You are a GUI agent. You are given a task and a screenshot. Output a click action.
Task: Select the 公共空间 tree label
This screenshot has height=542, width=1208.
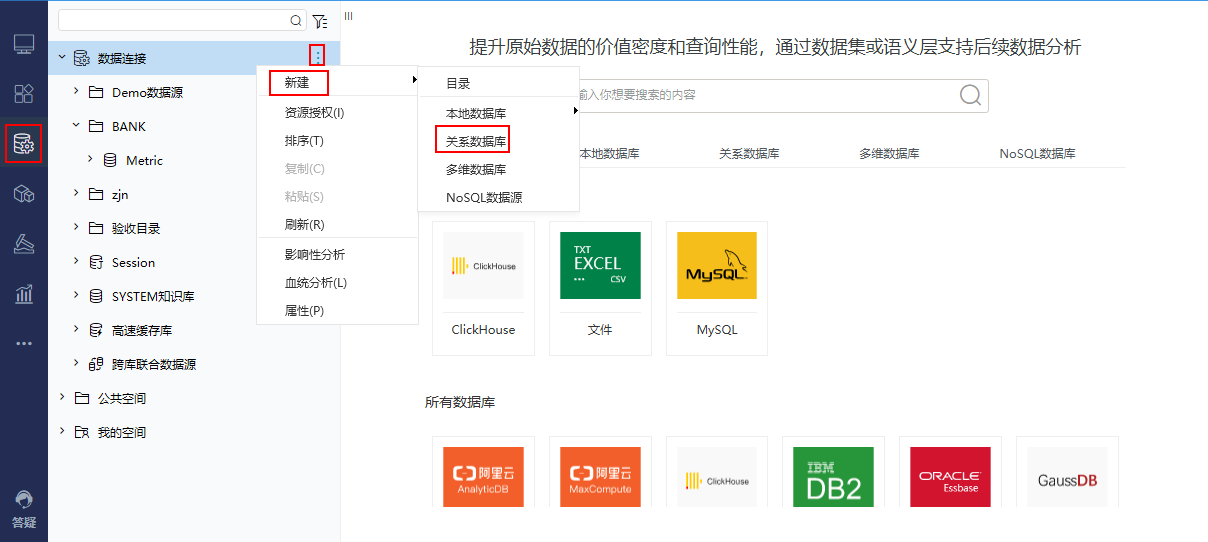[x=122, y=398]
